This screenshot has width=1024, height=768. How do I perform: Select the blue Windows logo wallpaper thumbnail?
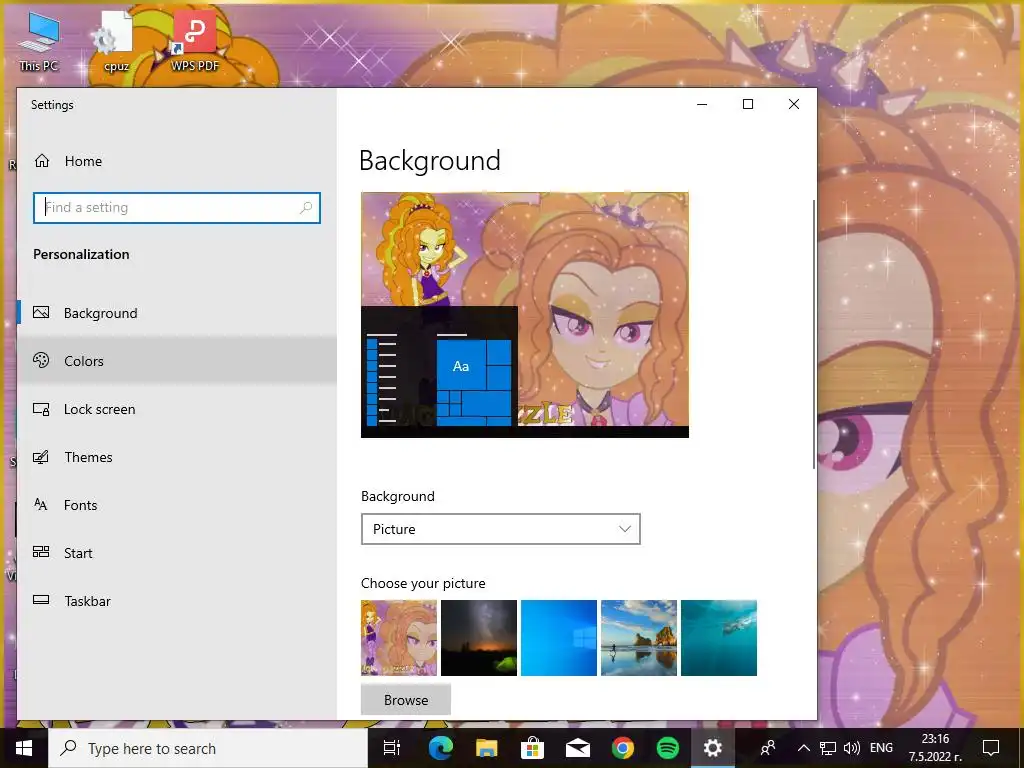click(x=558, y=638)
